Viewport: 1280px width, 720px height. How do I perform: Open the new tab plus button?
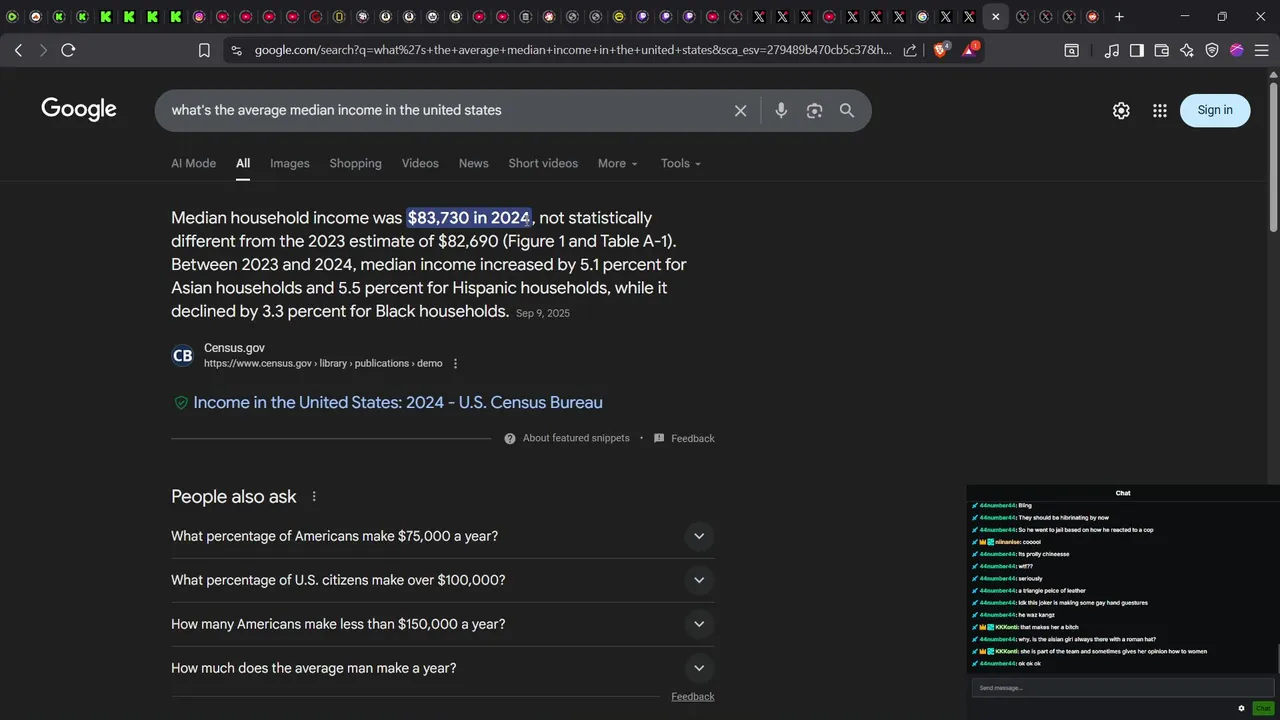[x=1119, y=16]
